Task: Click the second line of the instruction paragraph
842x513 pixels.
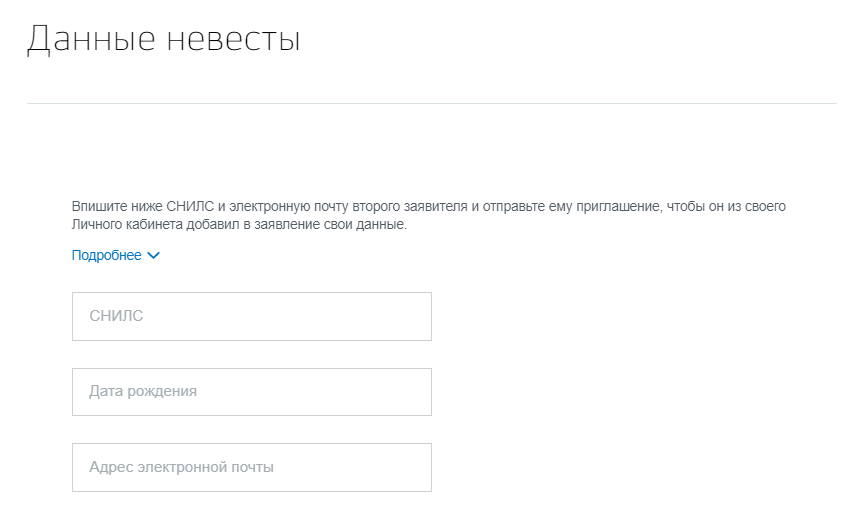Action: tap(239, 226)
